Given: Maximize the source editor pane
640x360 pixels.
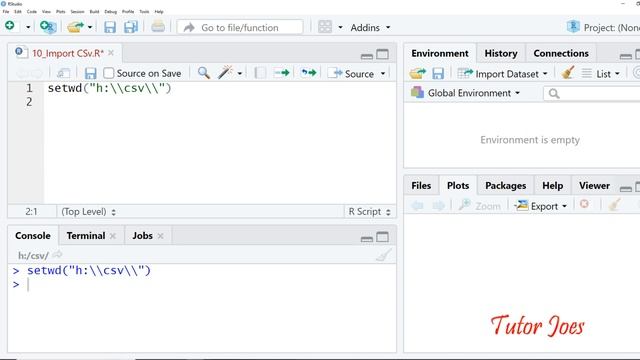Looking at the screenshot, I should (382, 54).
